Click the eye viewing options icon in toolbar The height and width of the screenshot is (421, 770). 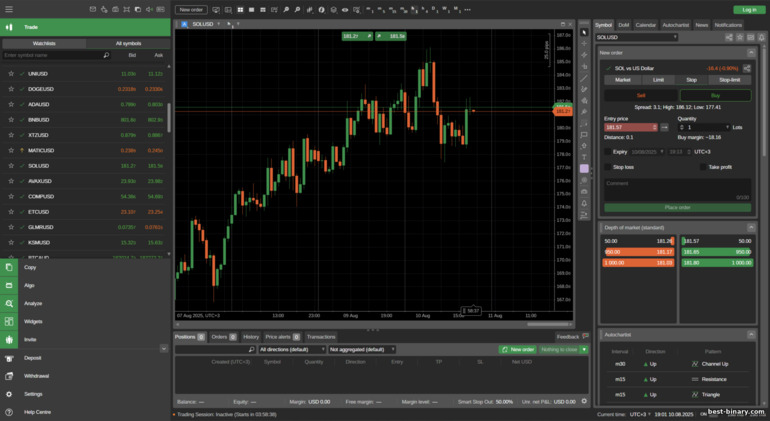[345, 10]
